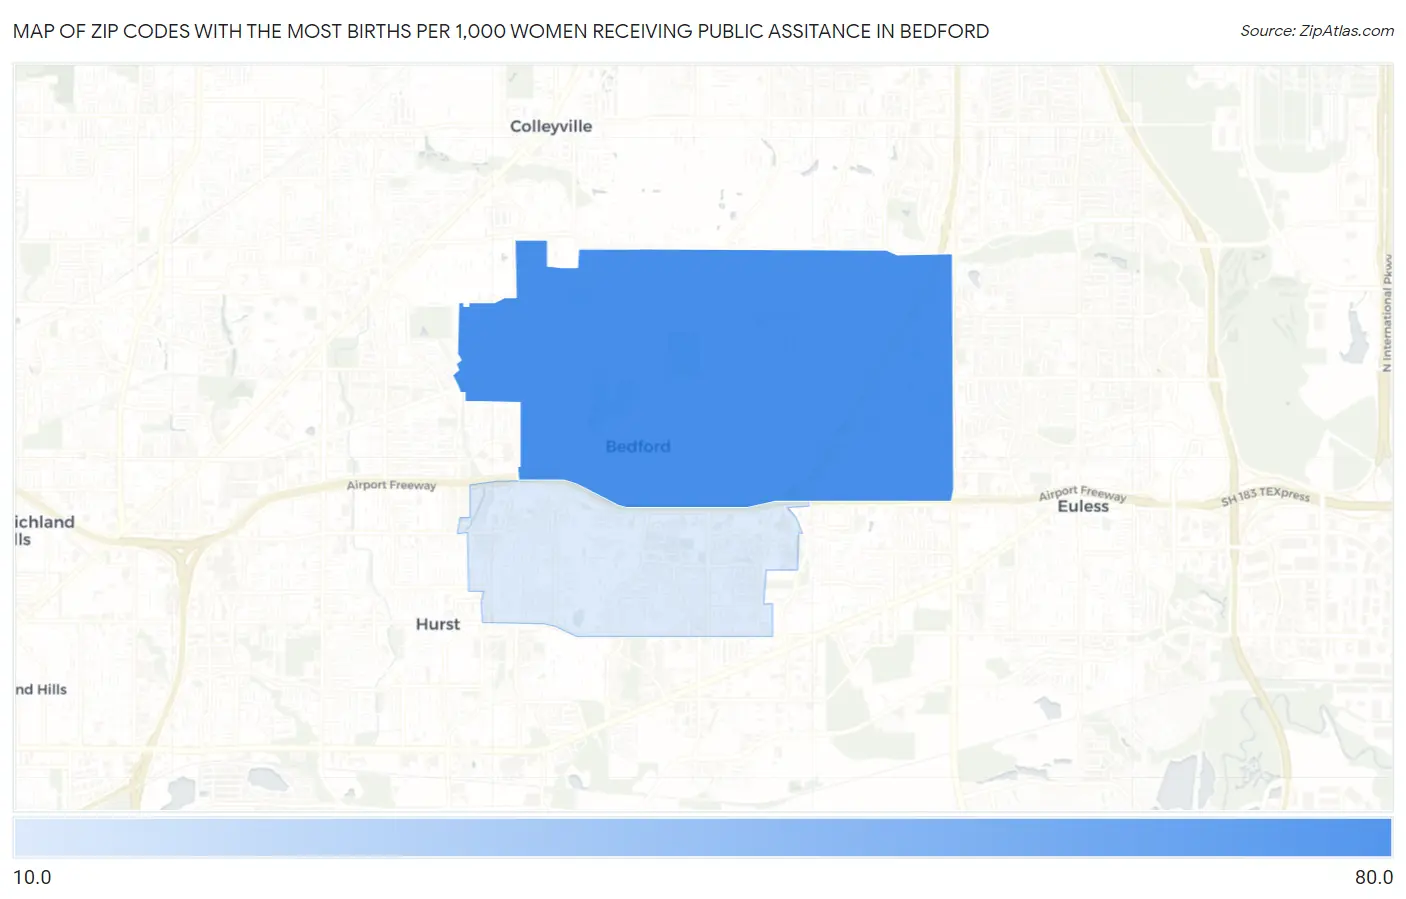The image size is (1406, 899).
Task: Click the SH 183 TEXpress road label
Action: [x=1265, y=496]
